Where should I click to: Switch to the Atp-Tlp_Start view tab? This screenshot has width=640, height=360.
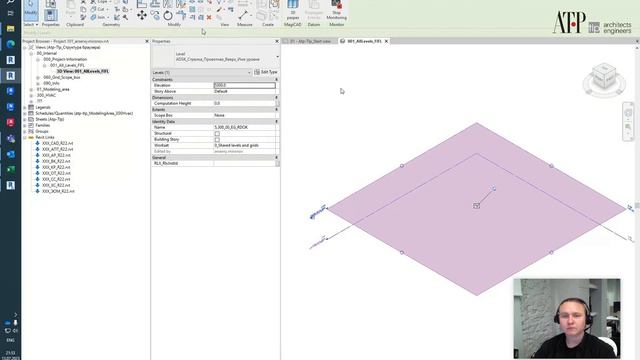[309, 41]
